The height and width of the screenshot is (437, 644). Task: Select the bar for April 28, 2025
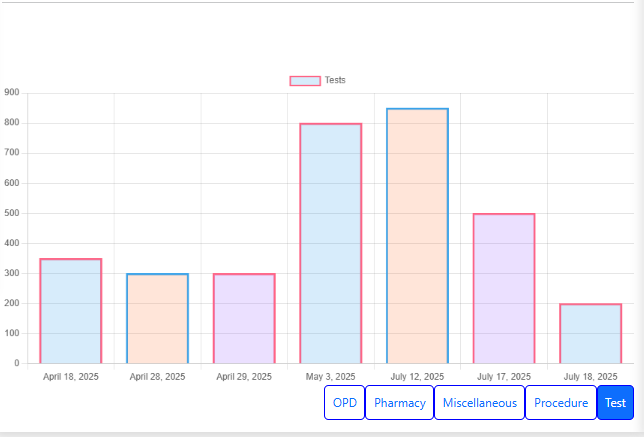pyautogui.click(x=157, y=318)
